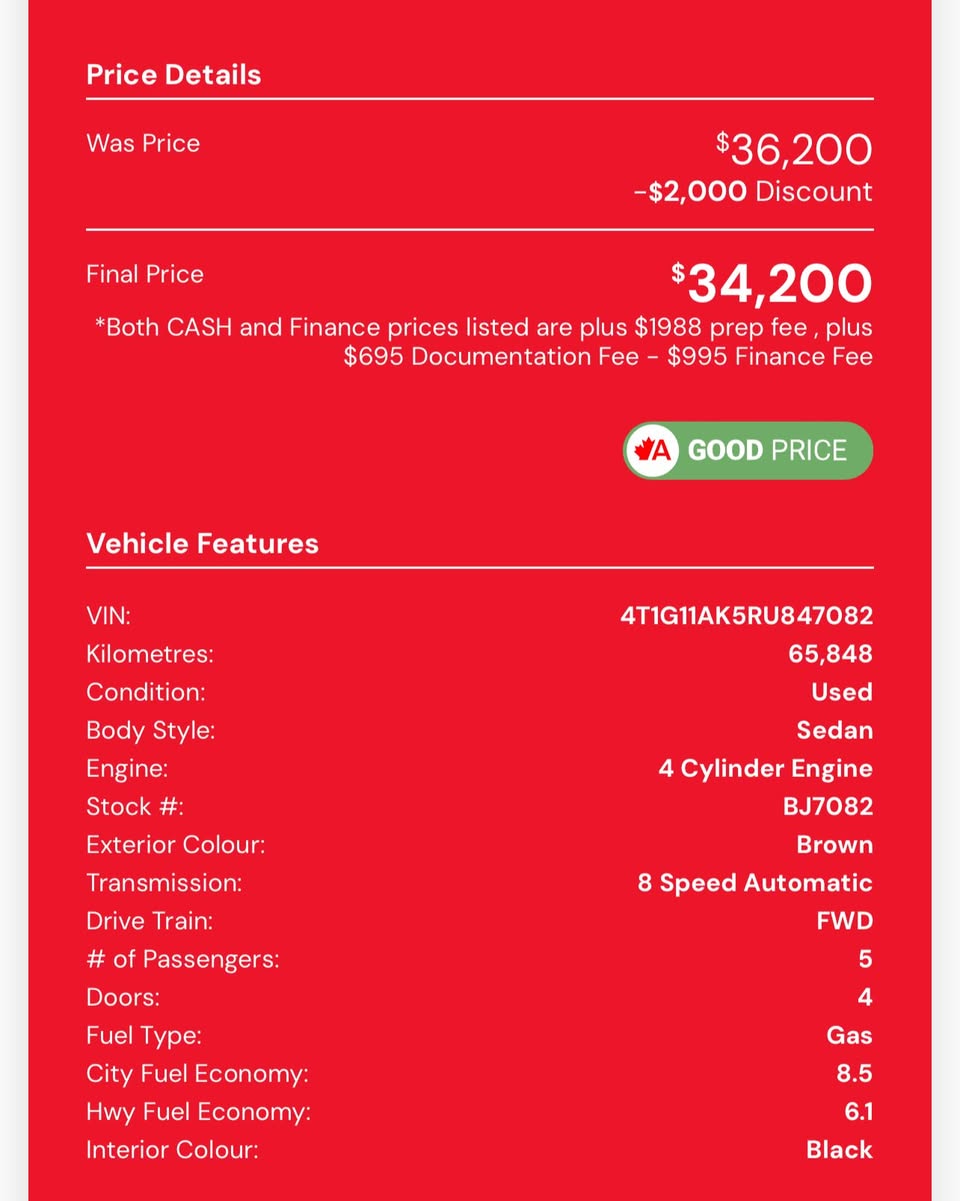Click the Sedan body style value

(835, 730)
